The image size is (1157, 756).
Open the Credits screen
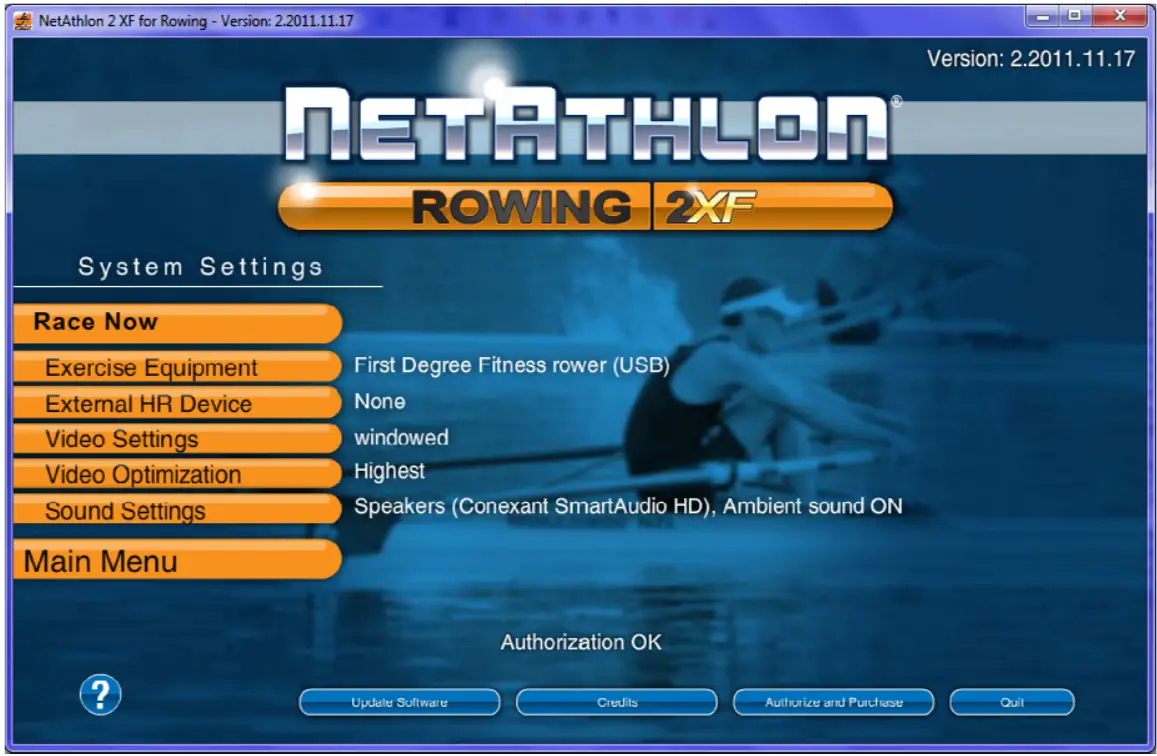(616, 701)
